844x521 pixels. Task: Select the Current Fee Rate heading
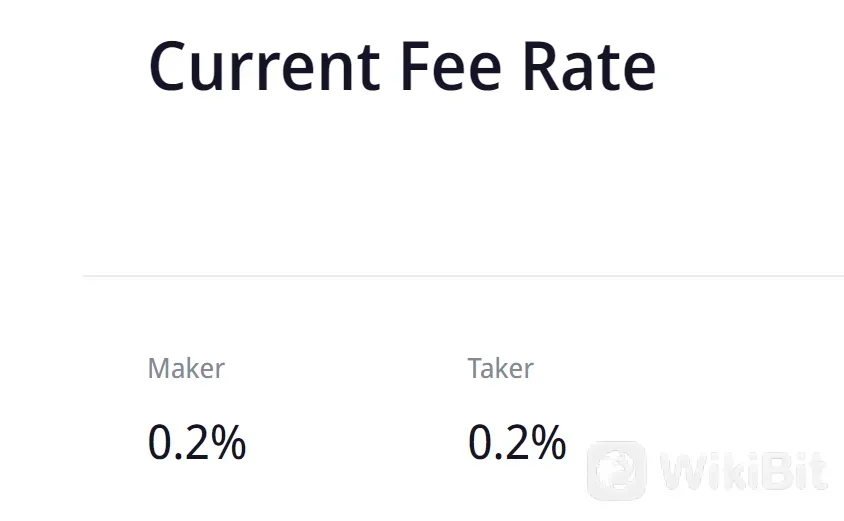(402, 66)
